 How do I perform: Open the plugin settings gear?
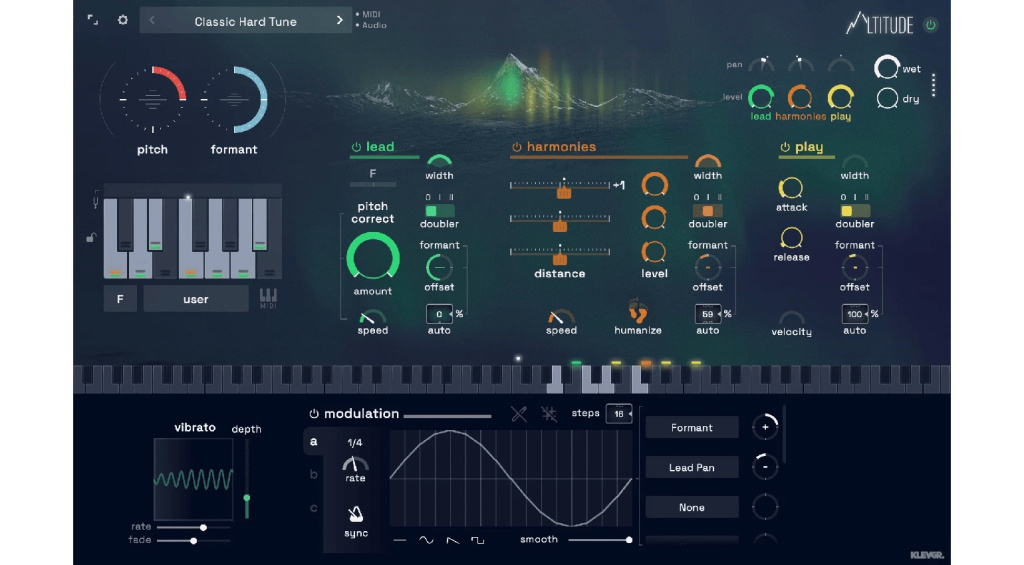pos(123,20)
